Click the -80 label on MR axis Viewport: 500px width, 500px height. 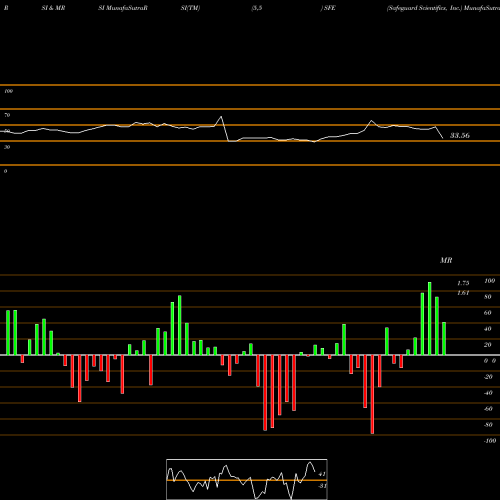488,425
